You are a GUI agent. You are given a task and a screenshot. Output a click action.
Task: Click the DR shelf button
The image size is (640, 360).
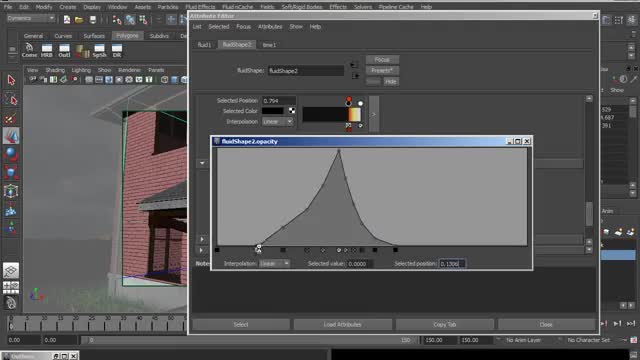point(117,51)
